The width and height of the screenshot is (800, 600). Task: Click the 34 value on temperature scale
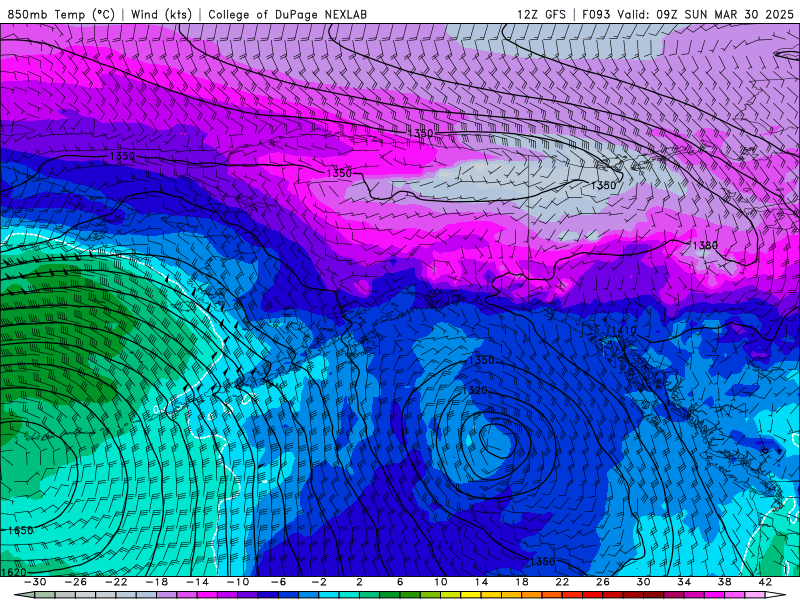click(684, 582)
